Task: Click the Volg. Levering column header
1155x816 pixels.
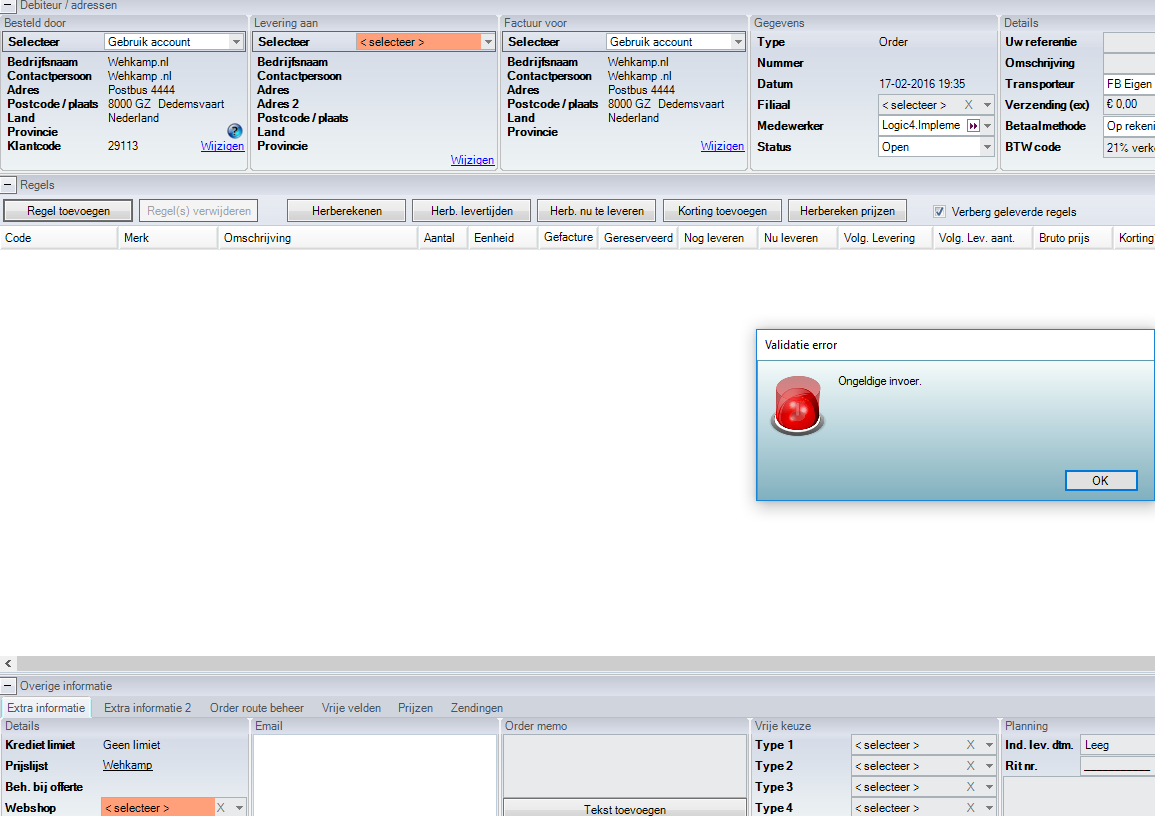Action: (885, 238)
